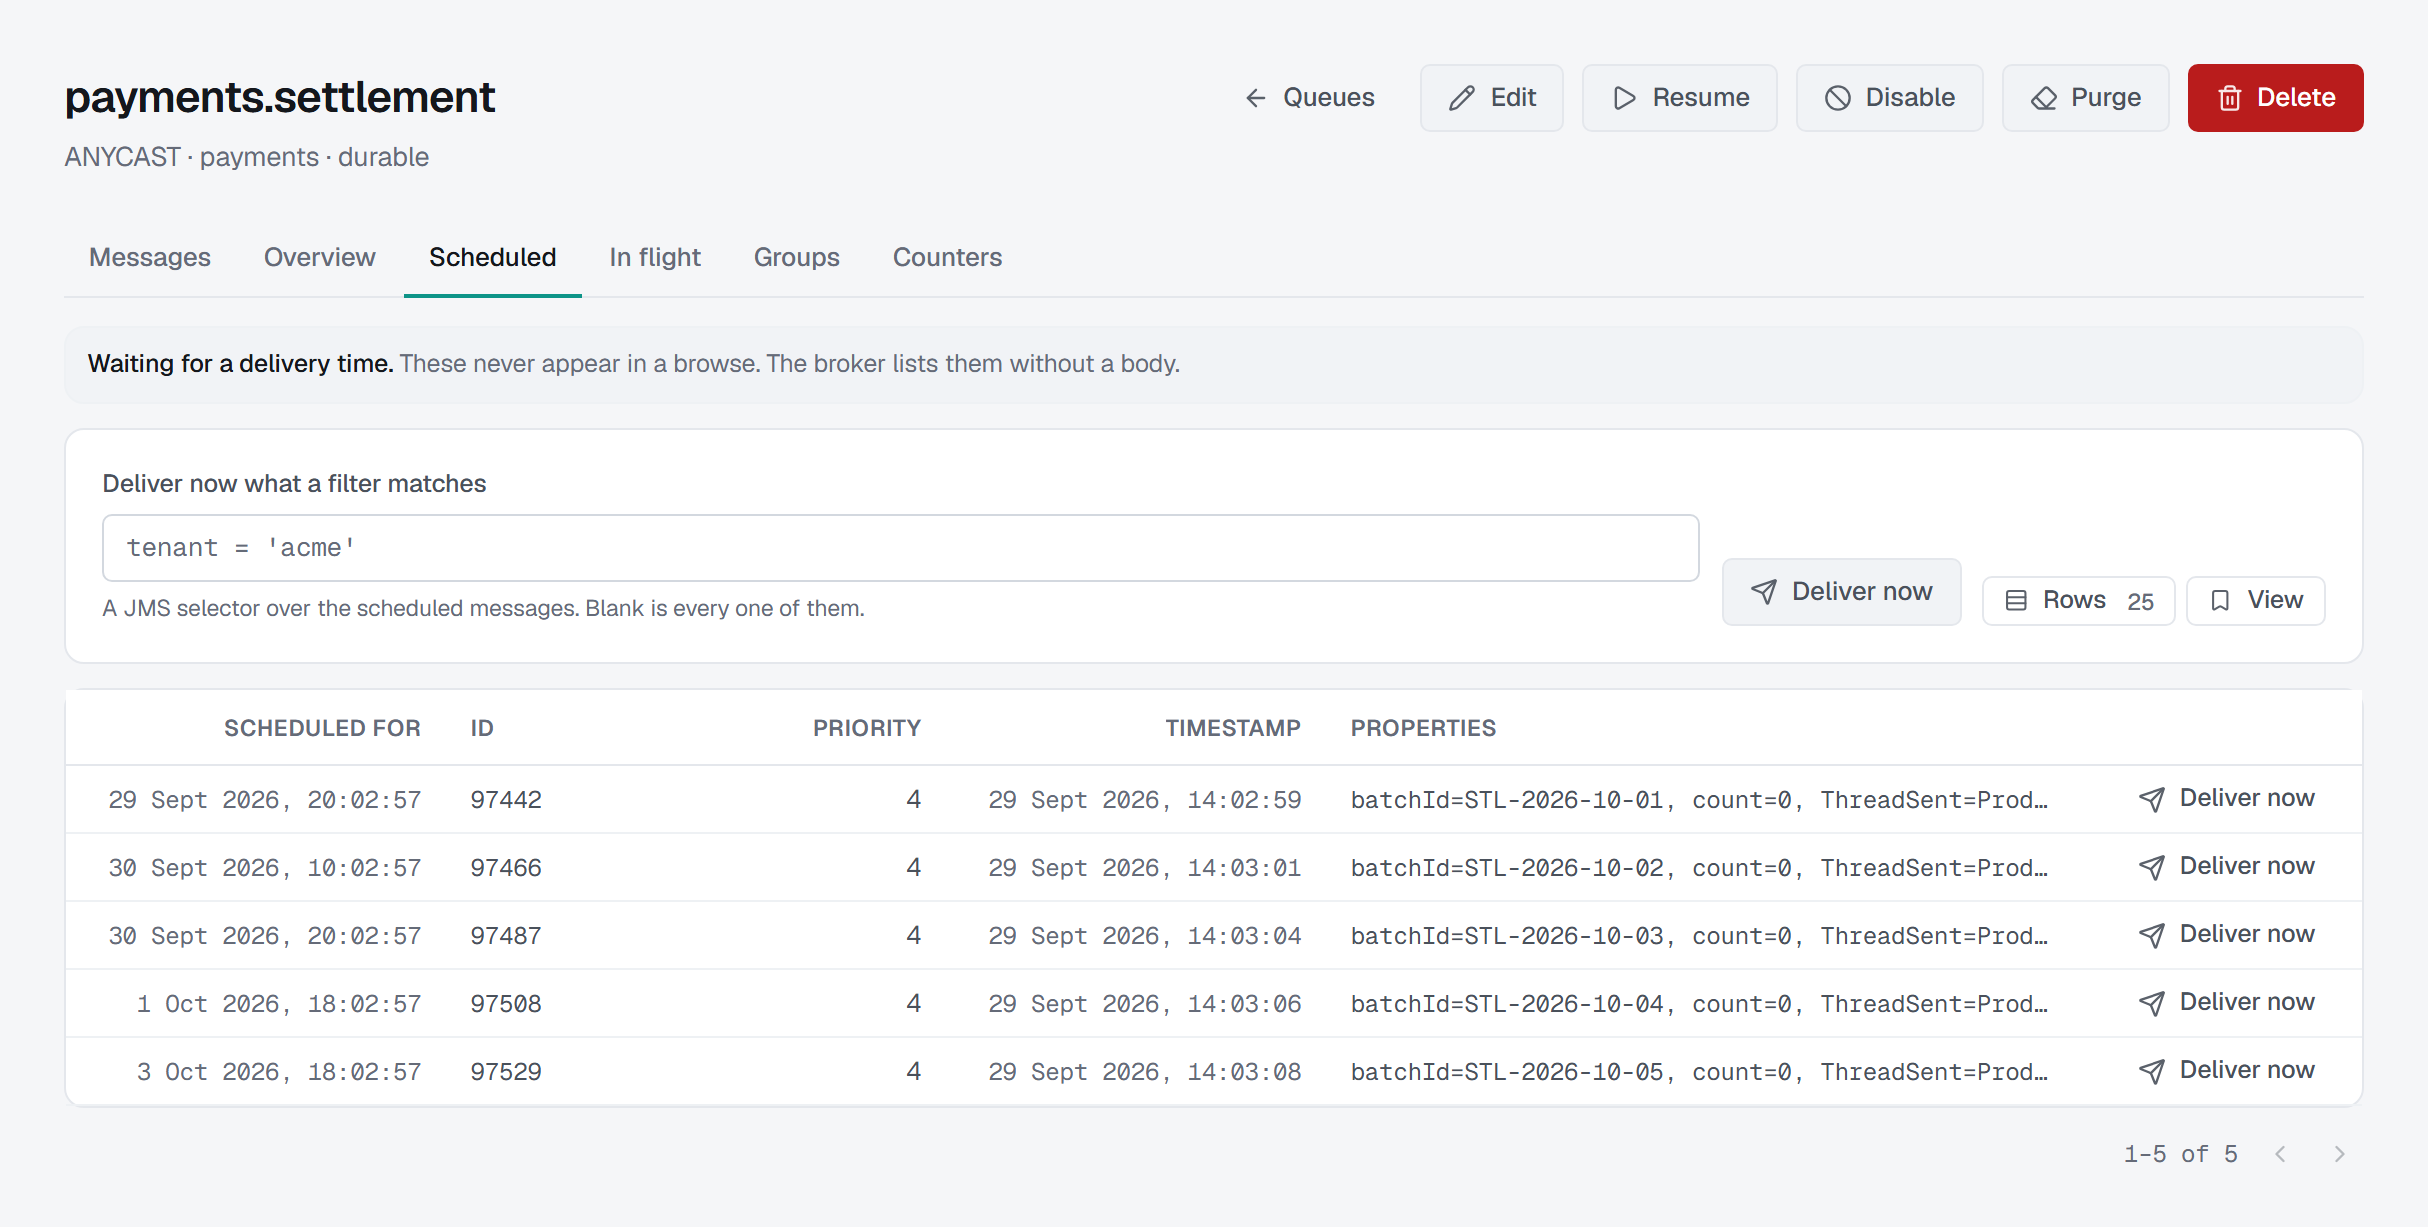Click the ban icon on Disable
This screenshot has width=2428, height=1227.
pyautogui.click(x=1837, y=98)
